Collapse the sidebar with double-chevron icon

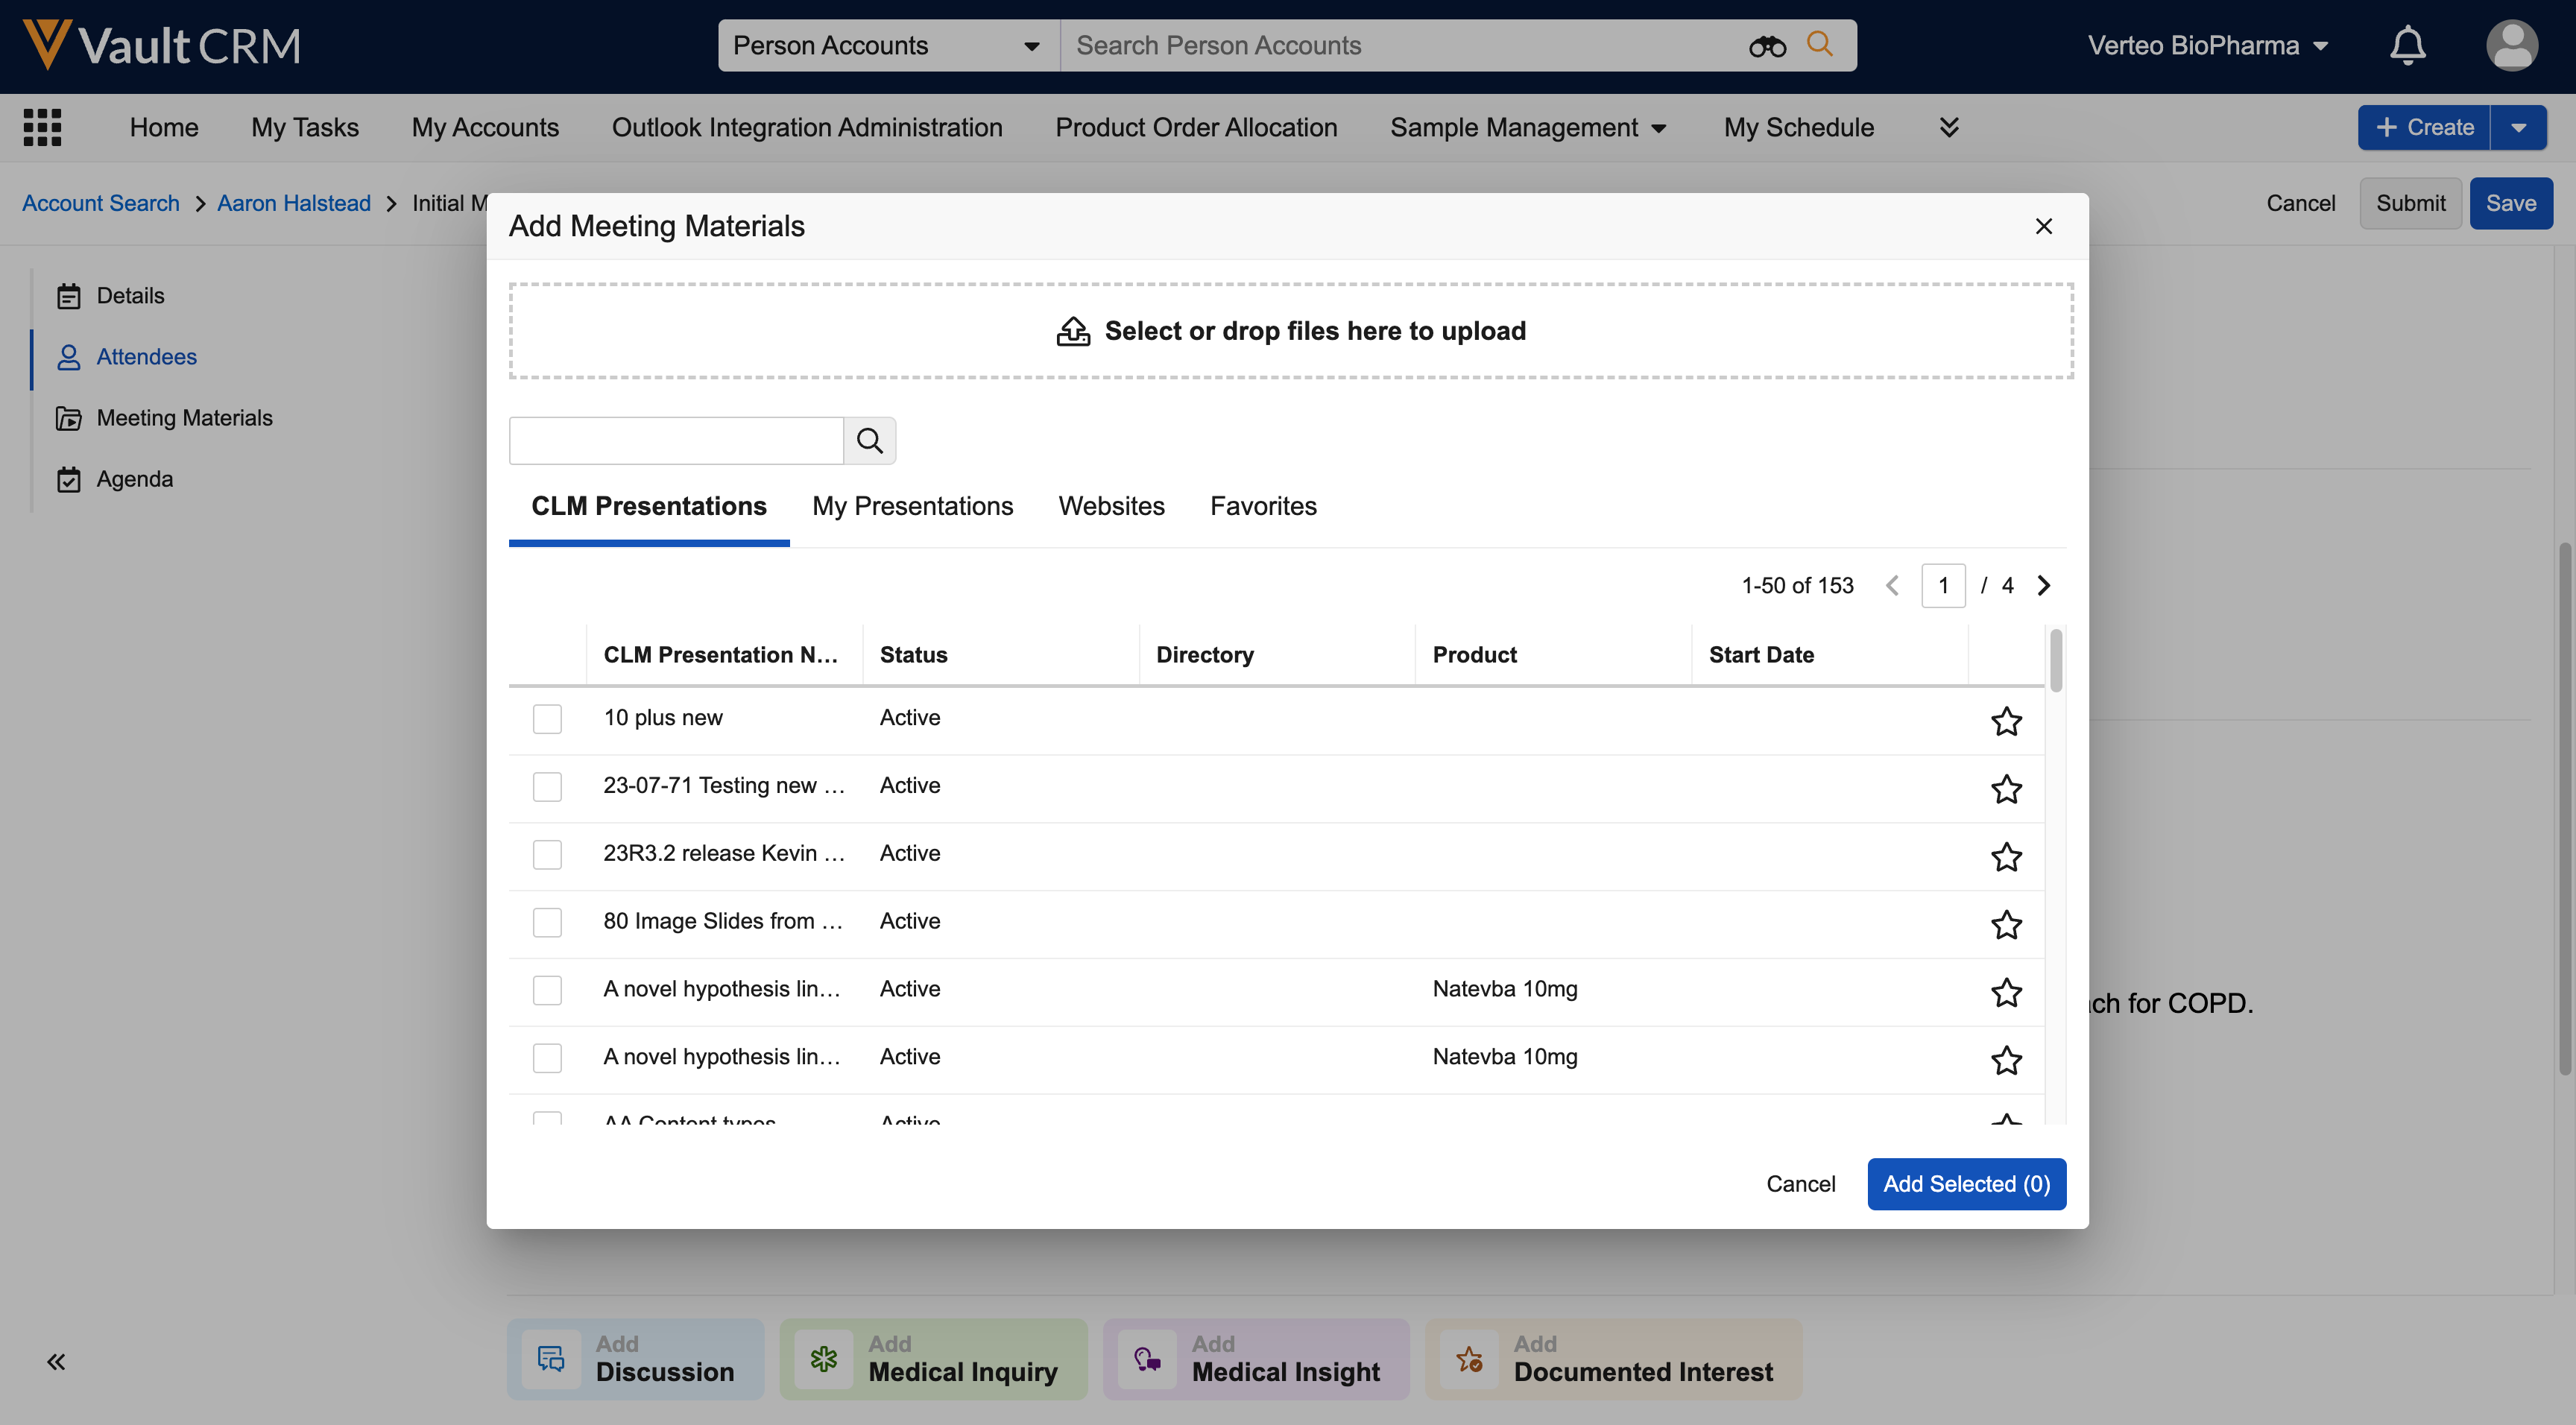point(56,1361)
